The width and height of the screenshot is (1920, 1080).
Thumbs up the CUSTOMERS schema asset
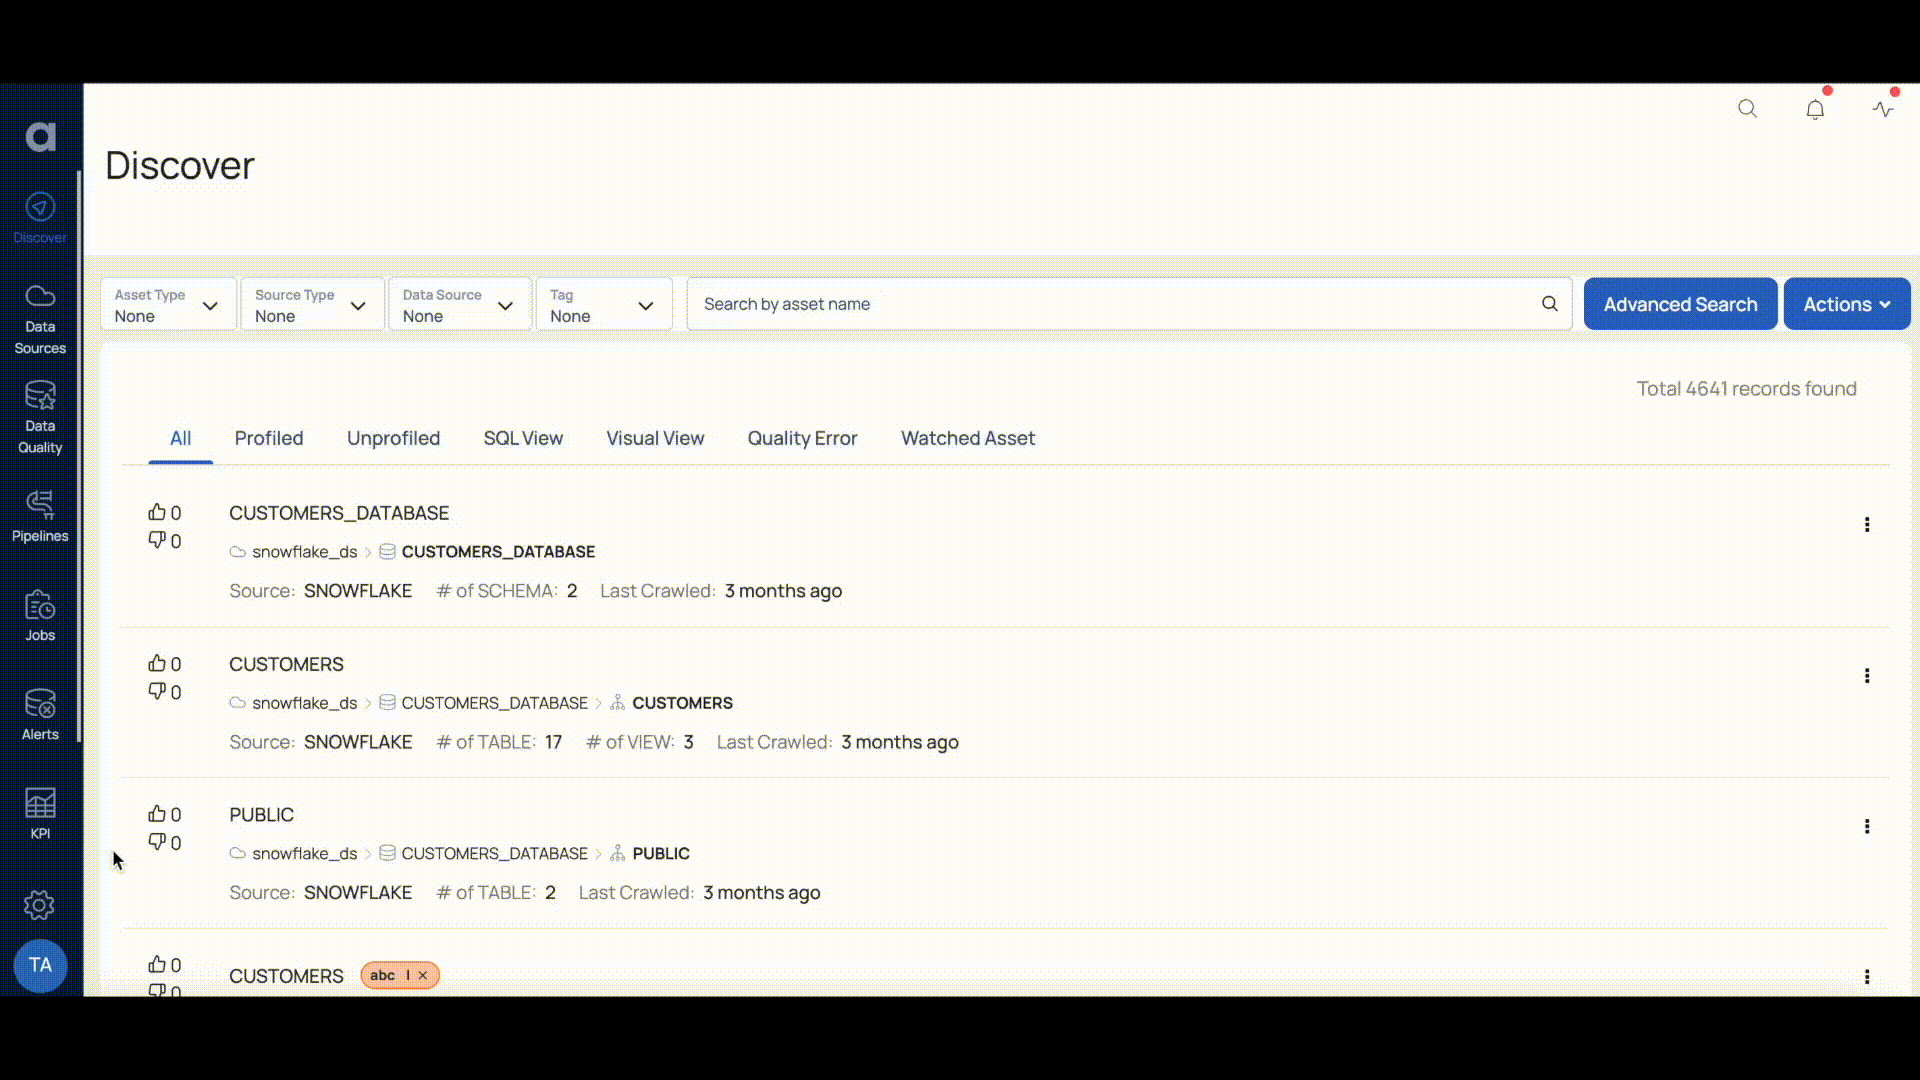[x=157, y=663]
